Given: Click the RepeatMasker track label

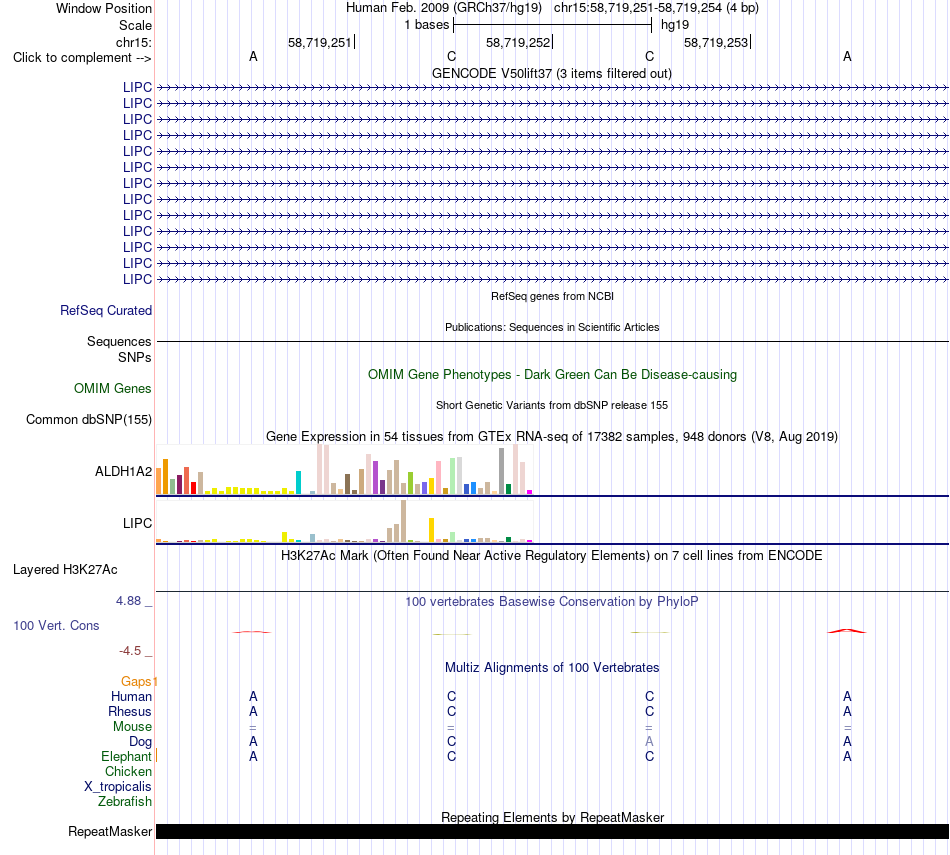Looking at the screenshot, I should click(110, 831).
